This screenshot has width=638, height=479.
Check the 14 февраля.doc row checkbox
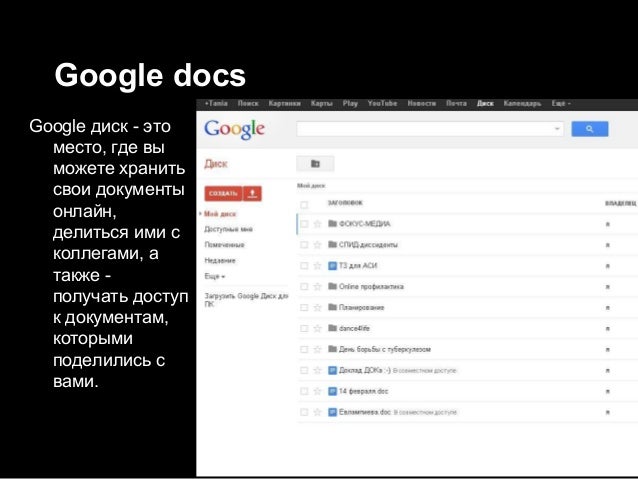click(x=304, y=392)
